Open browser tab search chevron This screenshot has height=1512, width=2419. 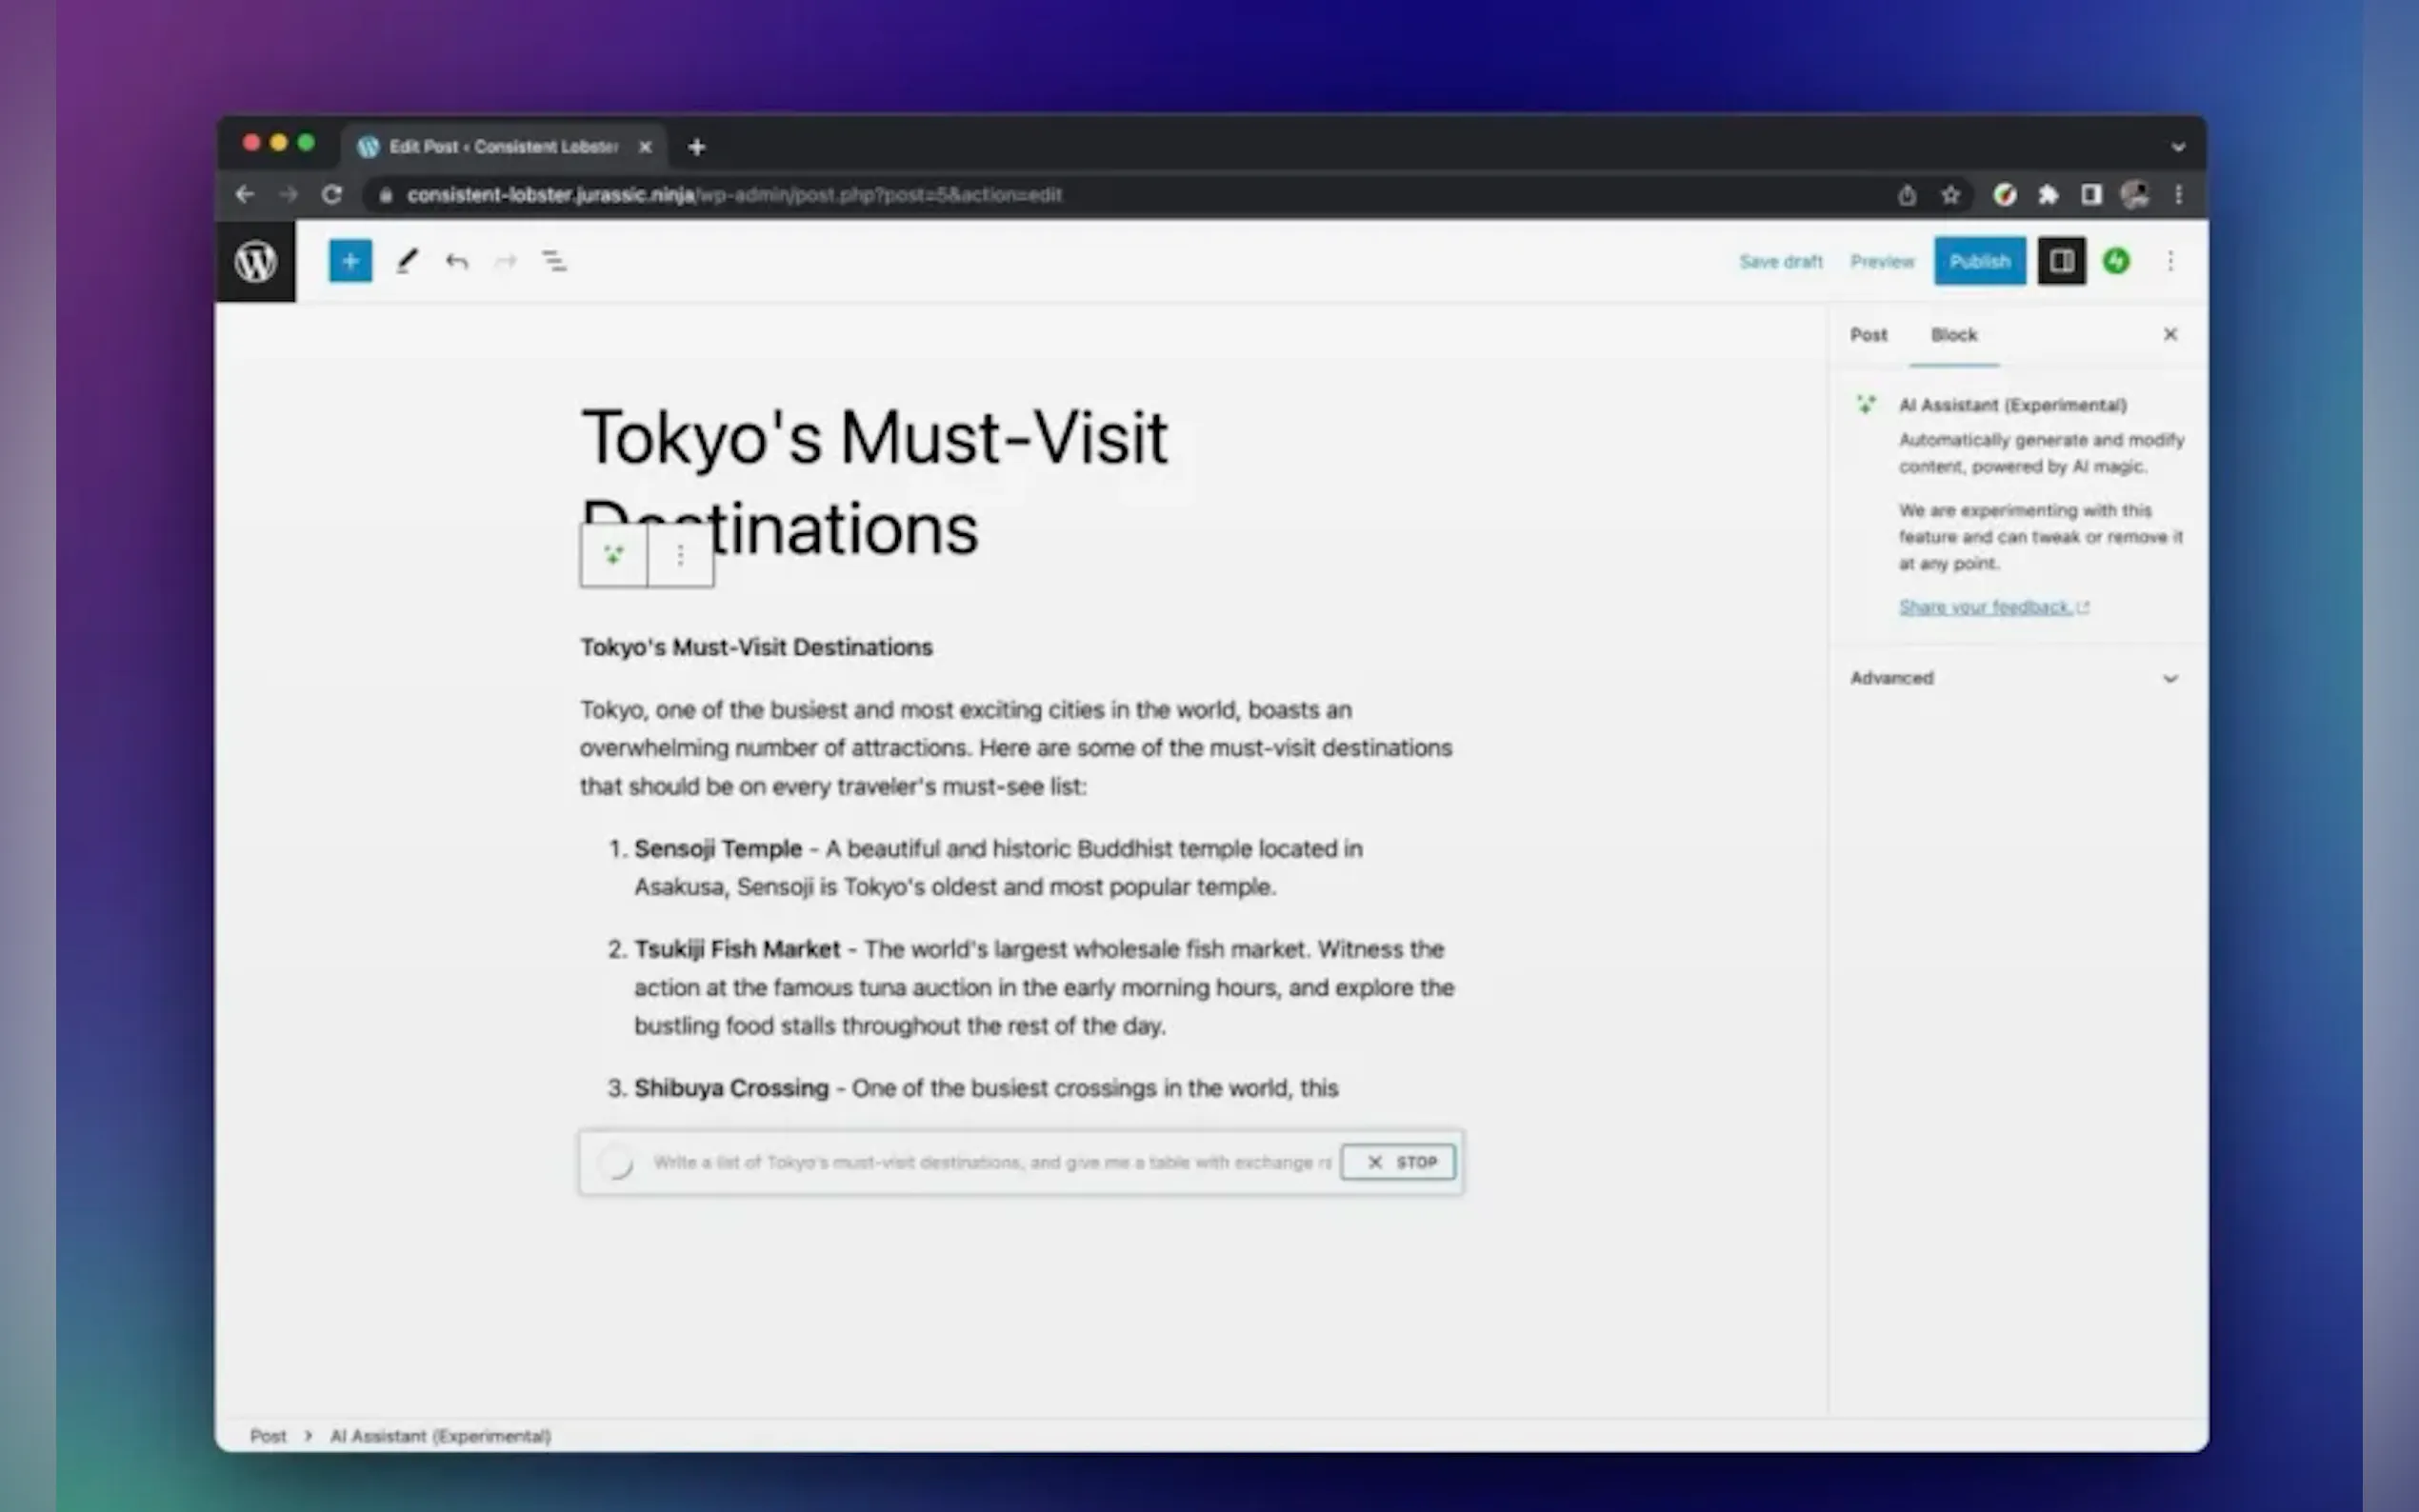tap(2177, 147)
